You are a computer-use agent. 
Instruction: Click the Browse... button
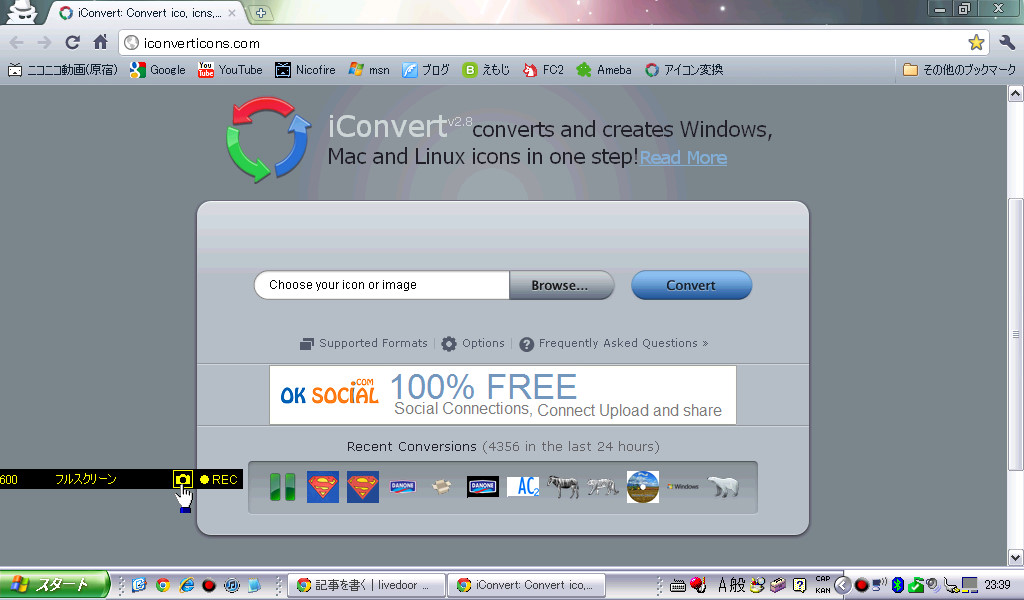tap(560, 285)
